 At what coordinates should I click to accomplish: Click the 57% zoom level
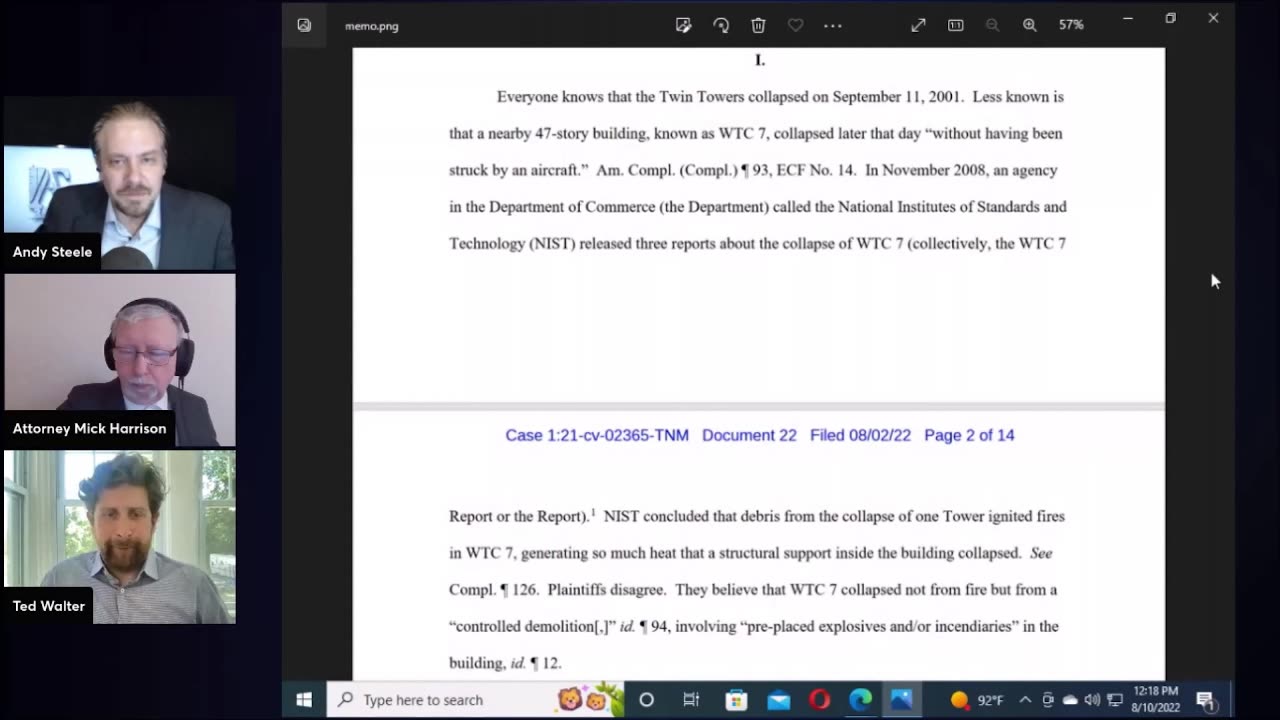click(x=1071, y=25)
